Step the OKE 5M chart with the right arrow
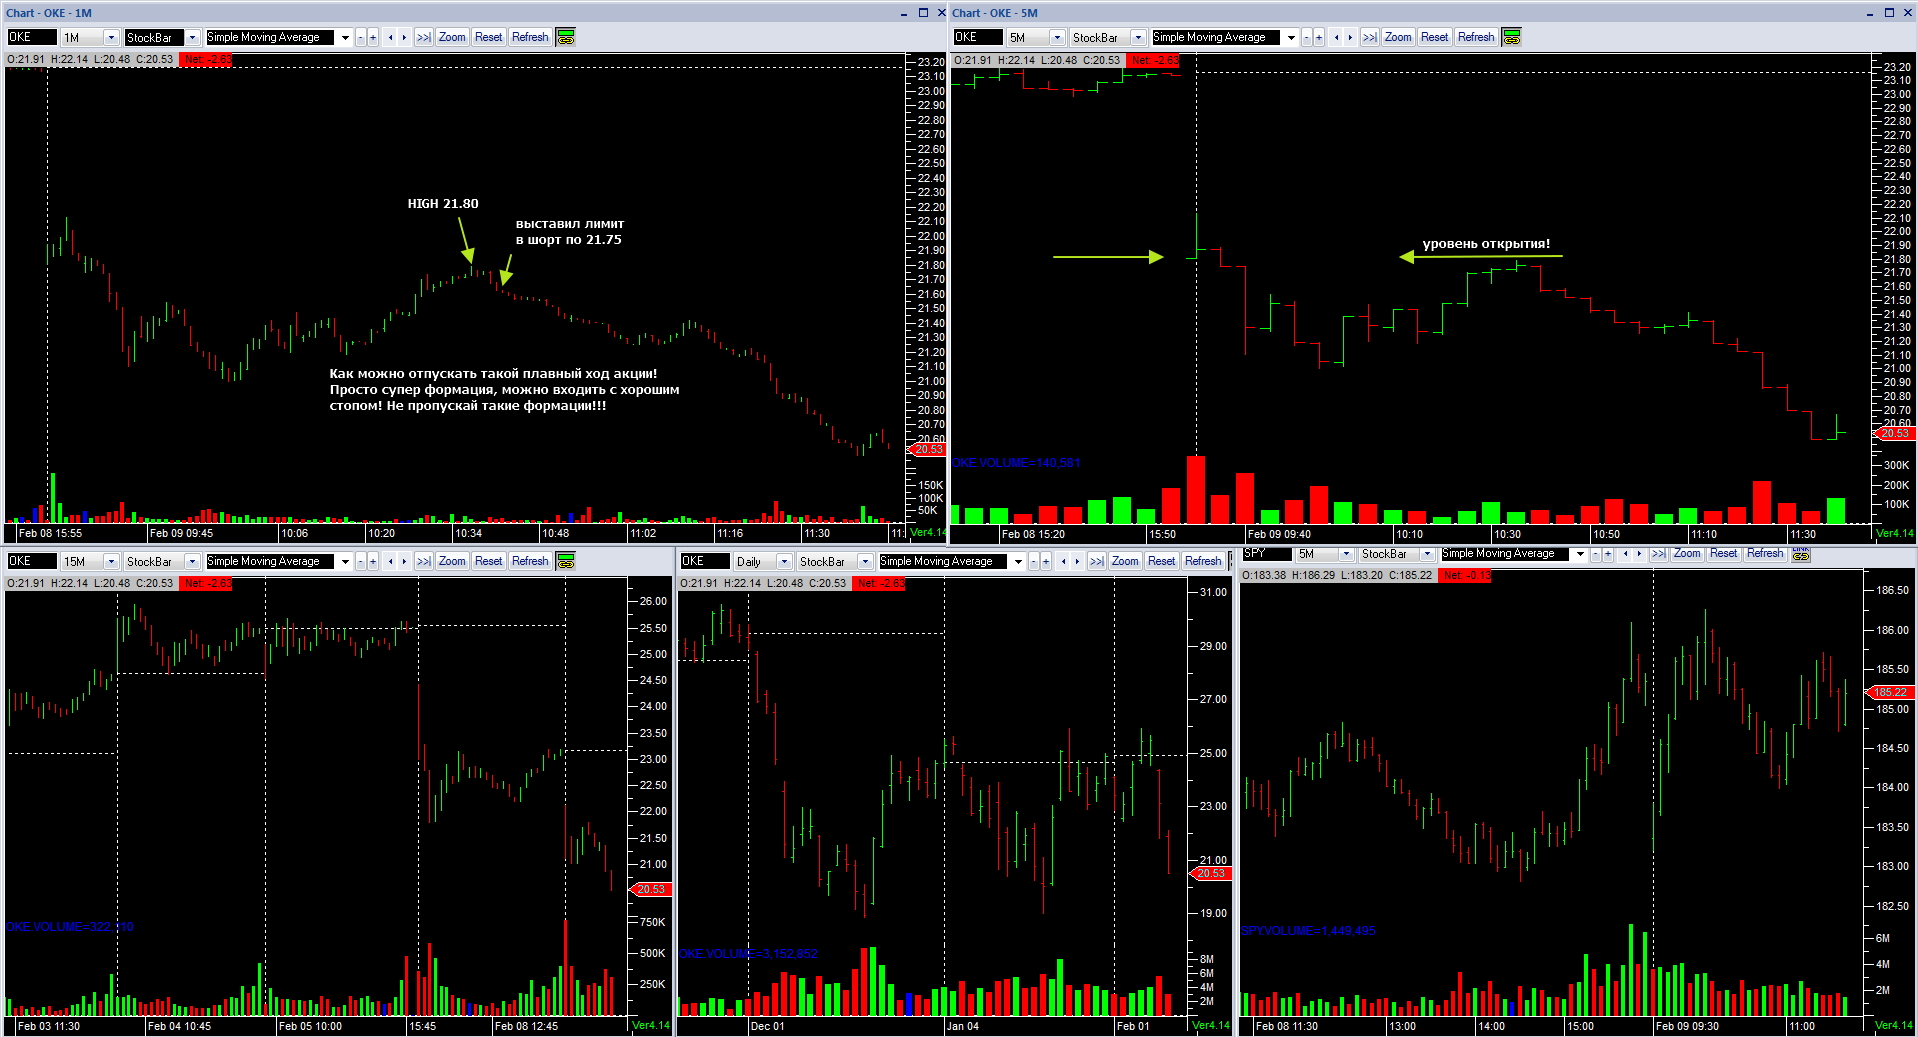 click(1350, 37)
